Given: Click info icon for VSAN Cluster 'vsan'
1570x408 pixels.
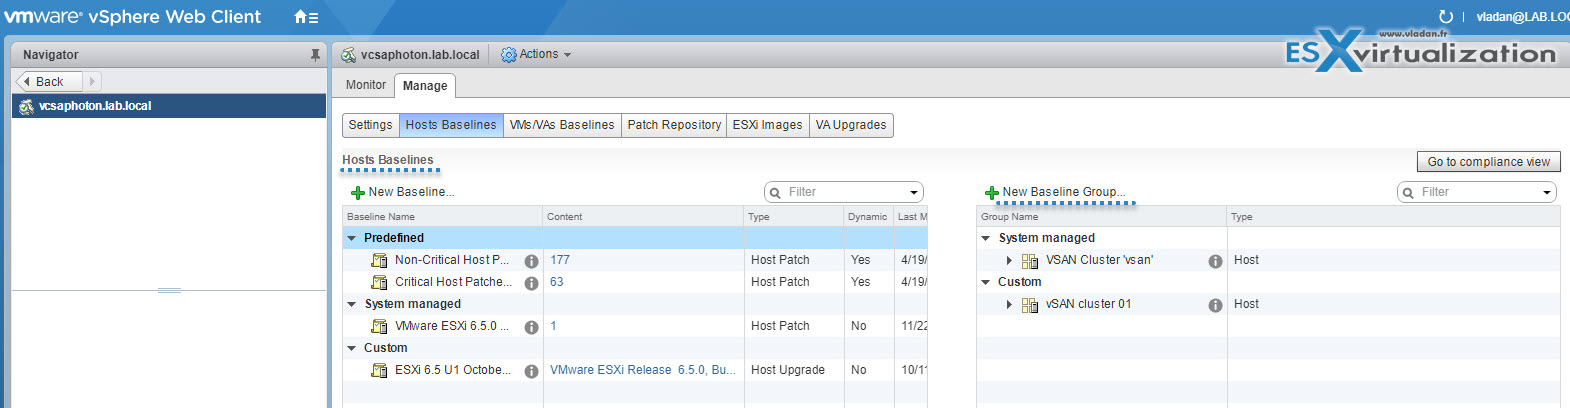Looking at the screenshot, I should coord(1215,261).
